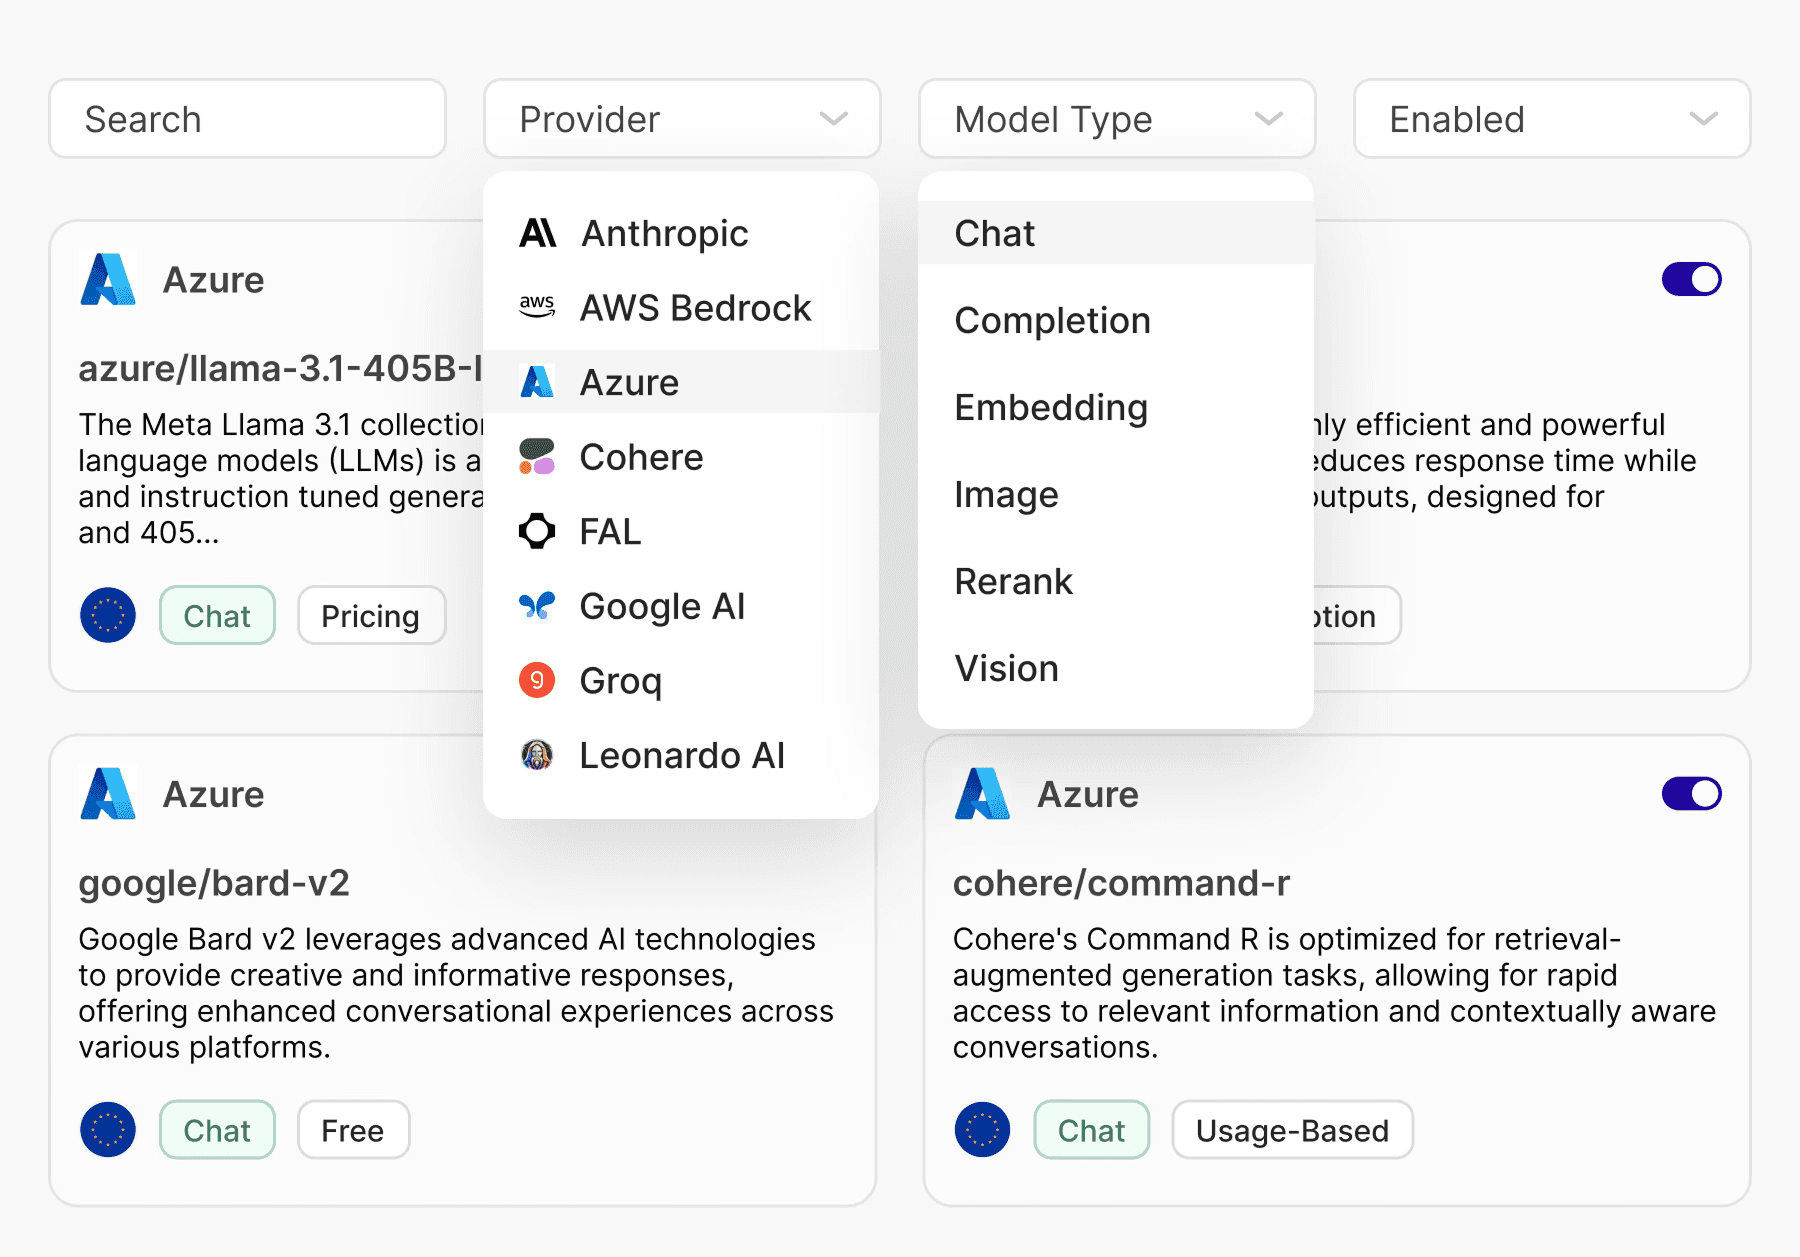Image resolution: width=1800 pixels, height=1257 pixels.
Task: Click EU flag icon on google/bard-v2 card
Action: click(108, 1130)
